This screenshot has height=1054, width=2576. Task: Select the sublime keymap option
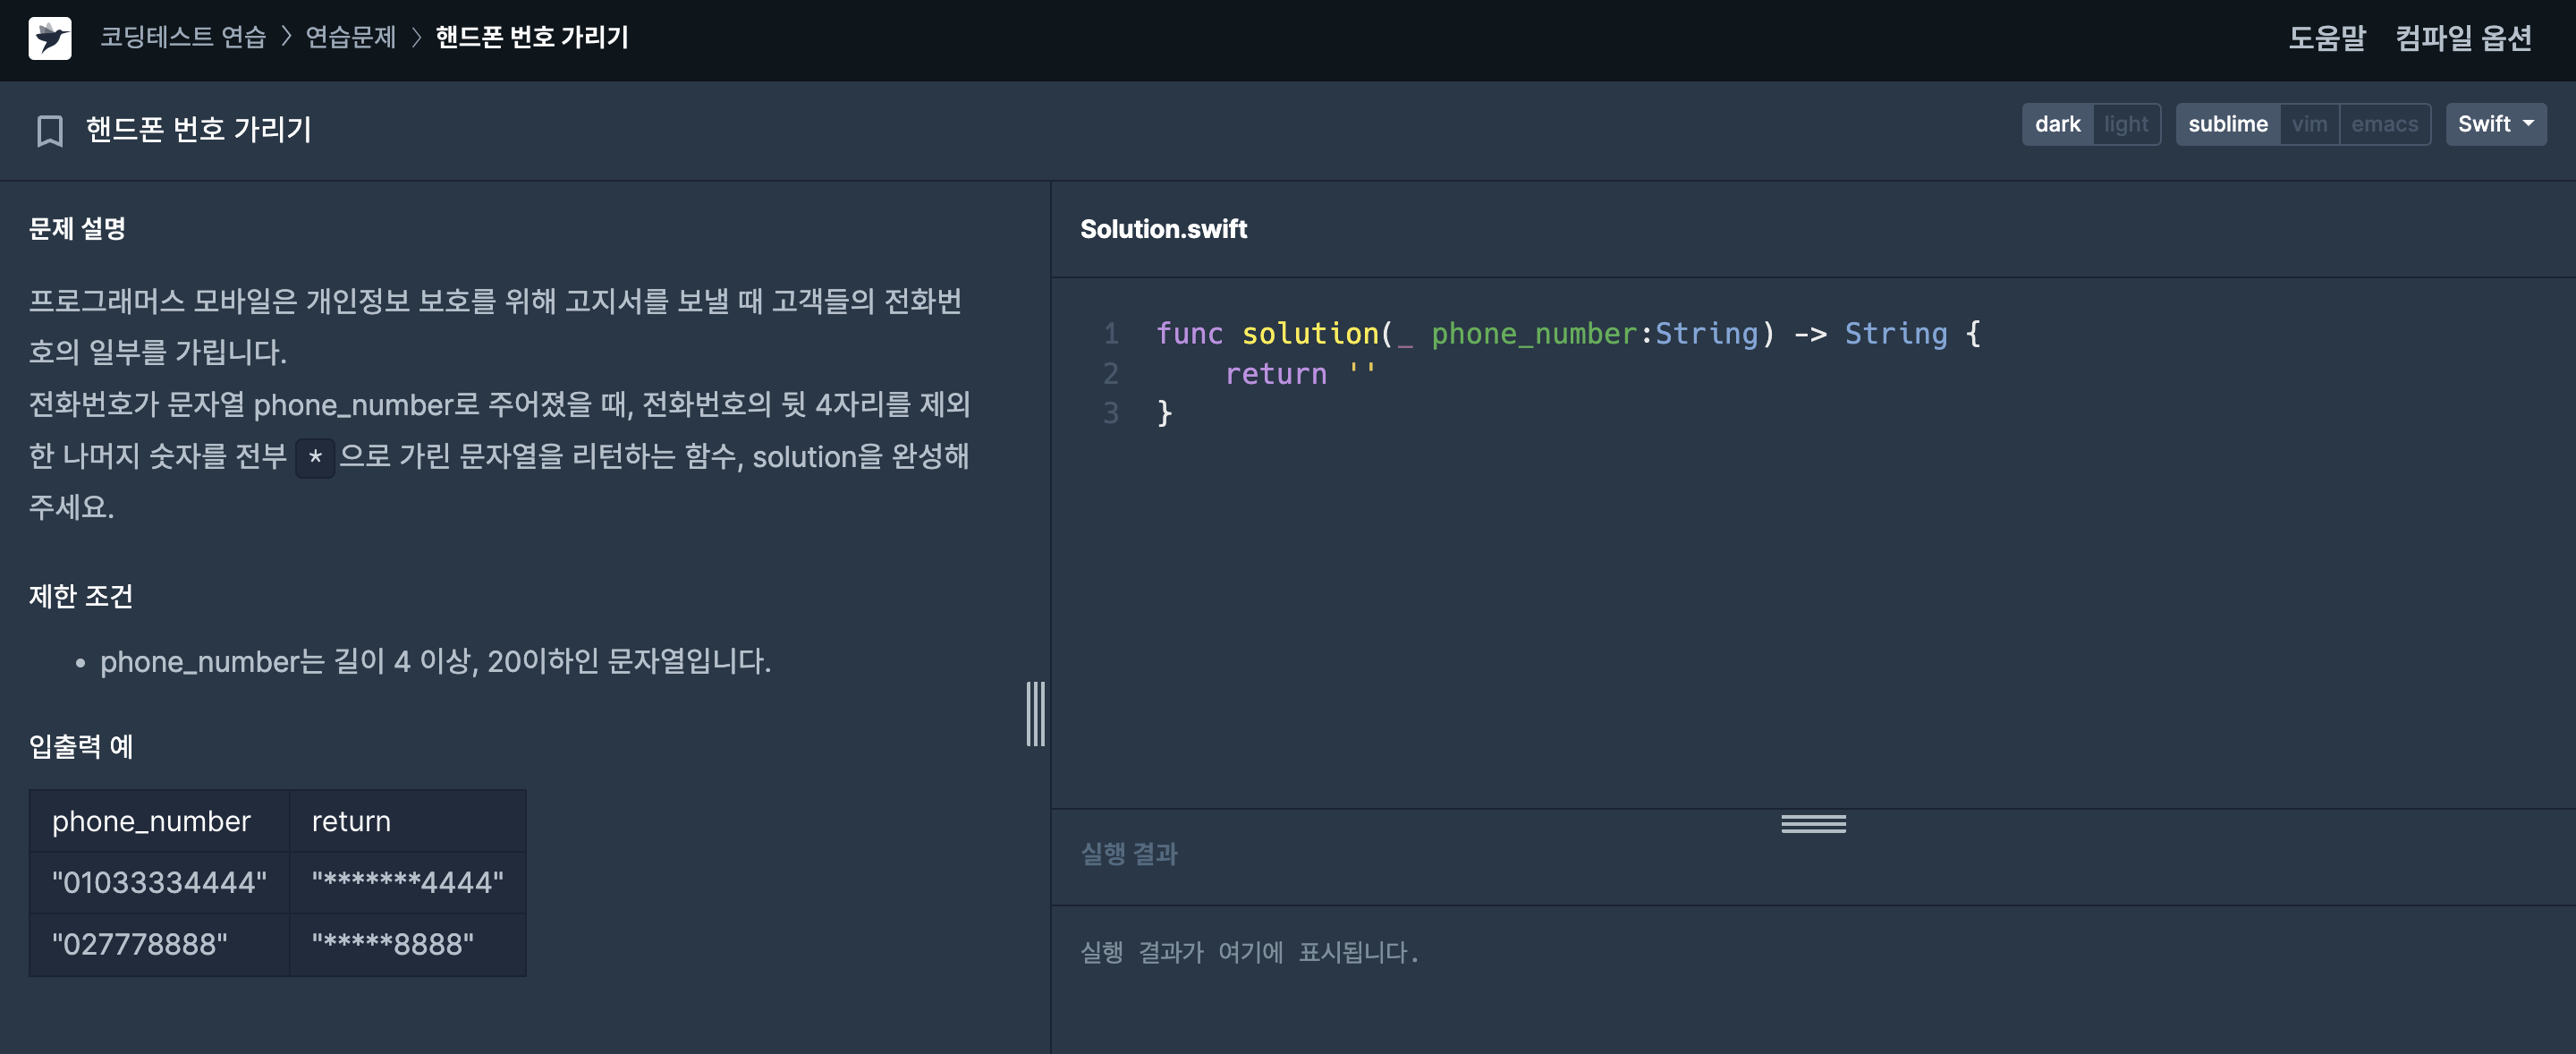point(2227,124)
